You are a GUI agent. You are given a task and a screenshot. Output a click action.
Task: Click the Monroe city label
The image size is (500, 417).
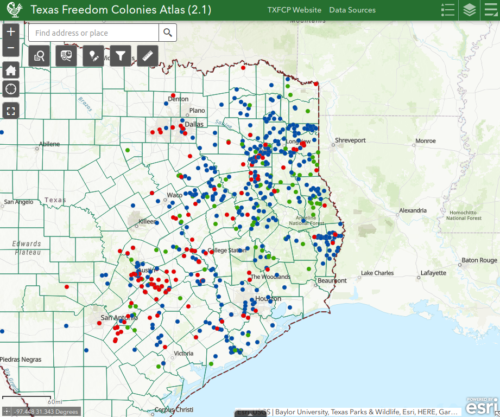point(426,141)
